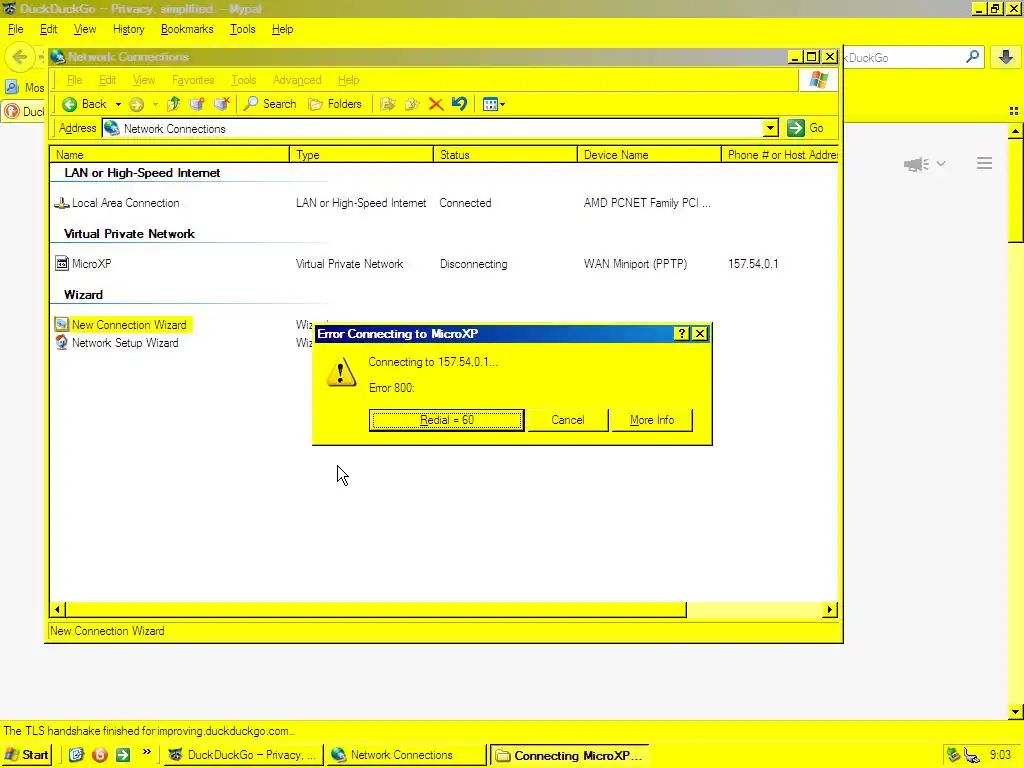Click the Move To folder icon
This screenshot has height=768, width=1024.
click(387, 104)
